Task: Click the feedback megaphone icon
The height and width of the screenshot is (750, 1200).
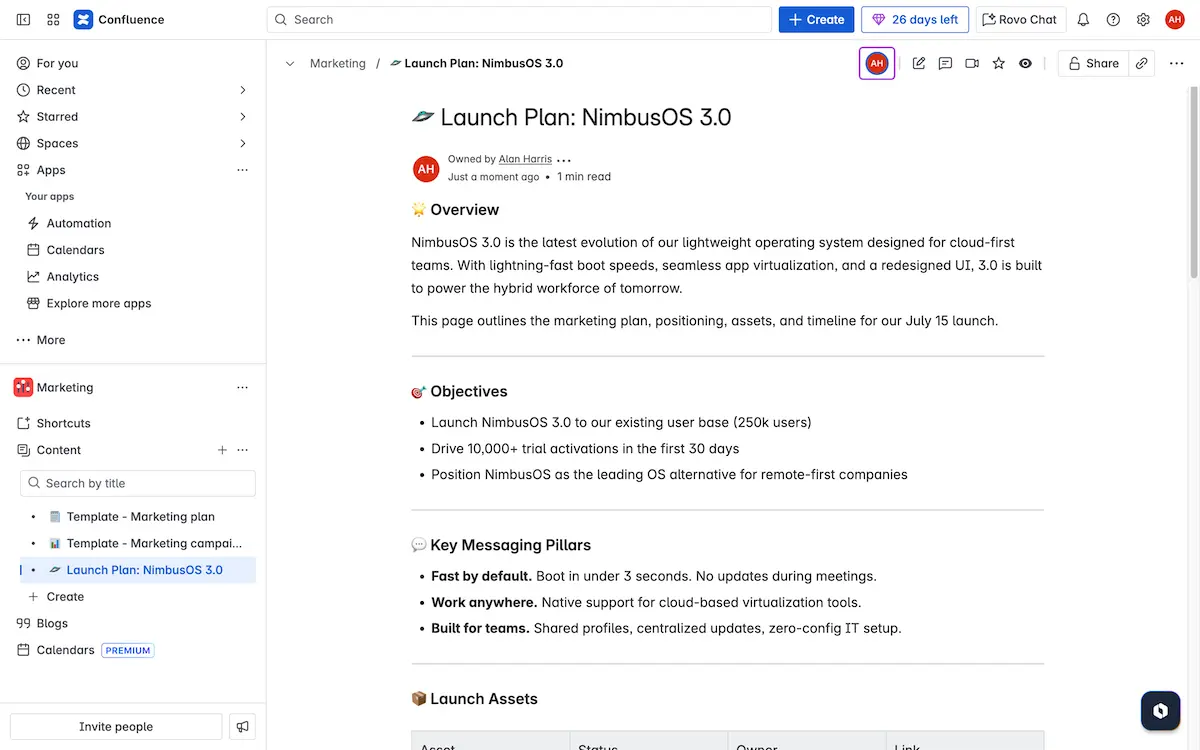Action: (241, 727)
